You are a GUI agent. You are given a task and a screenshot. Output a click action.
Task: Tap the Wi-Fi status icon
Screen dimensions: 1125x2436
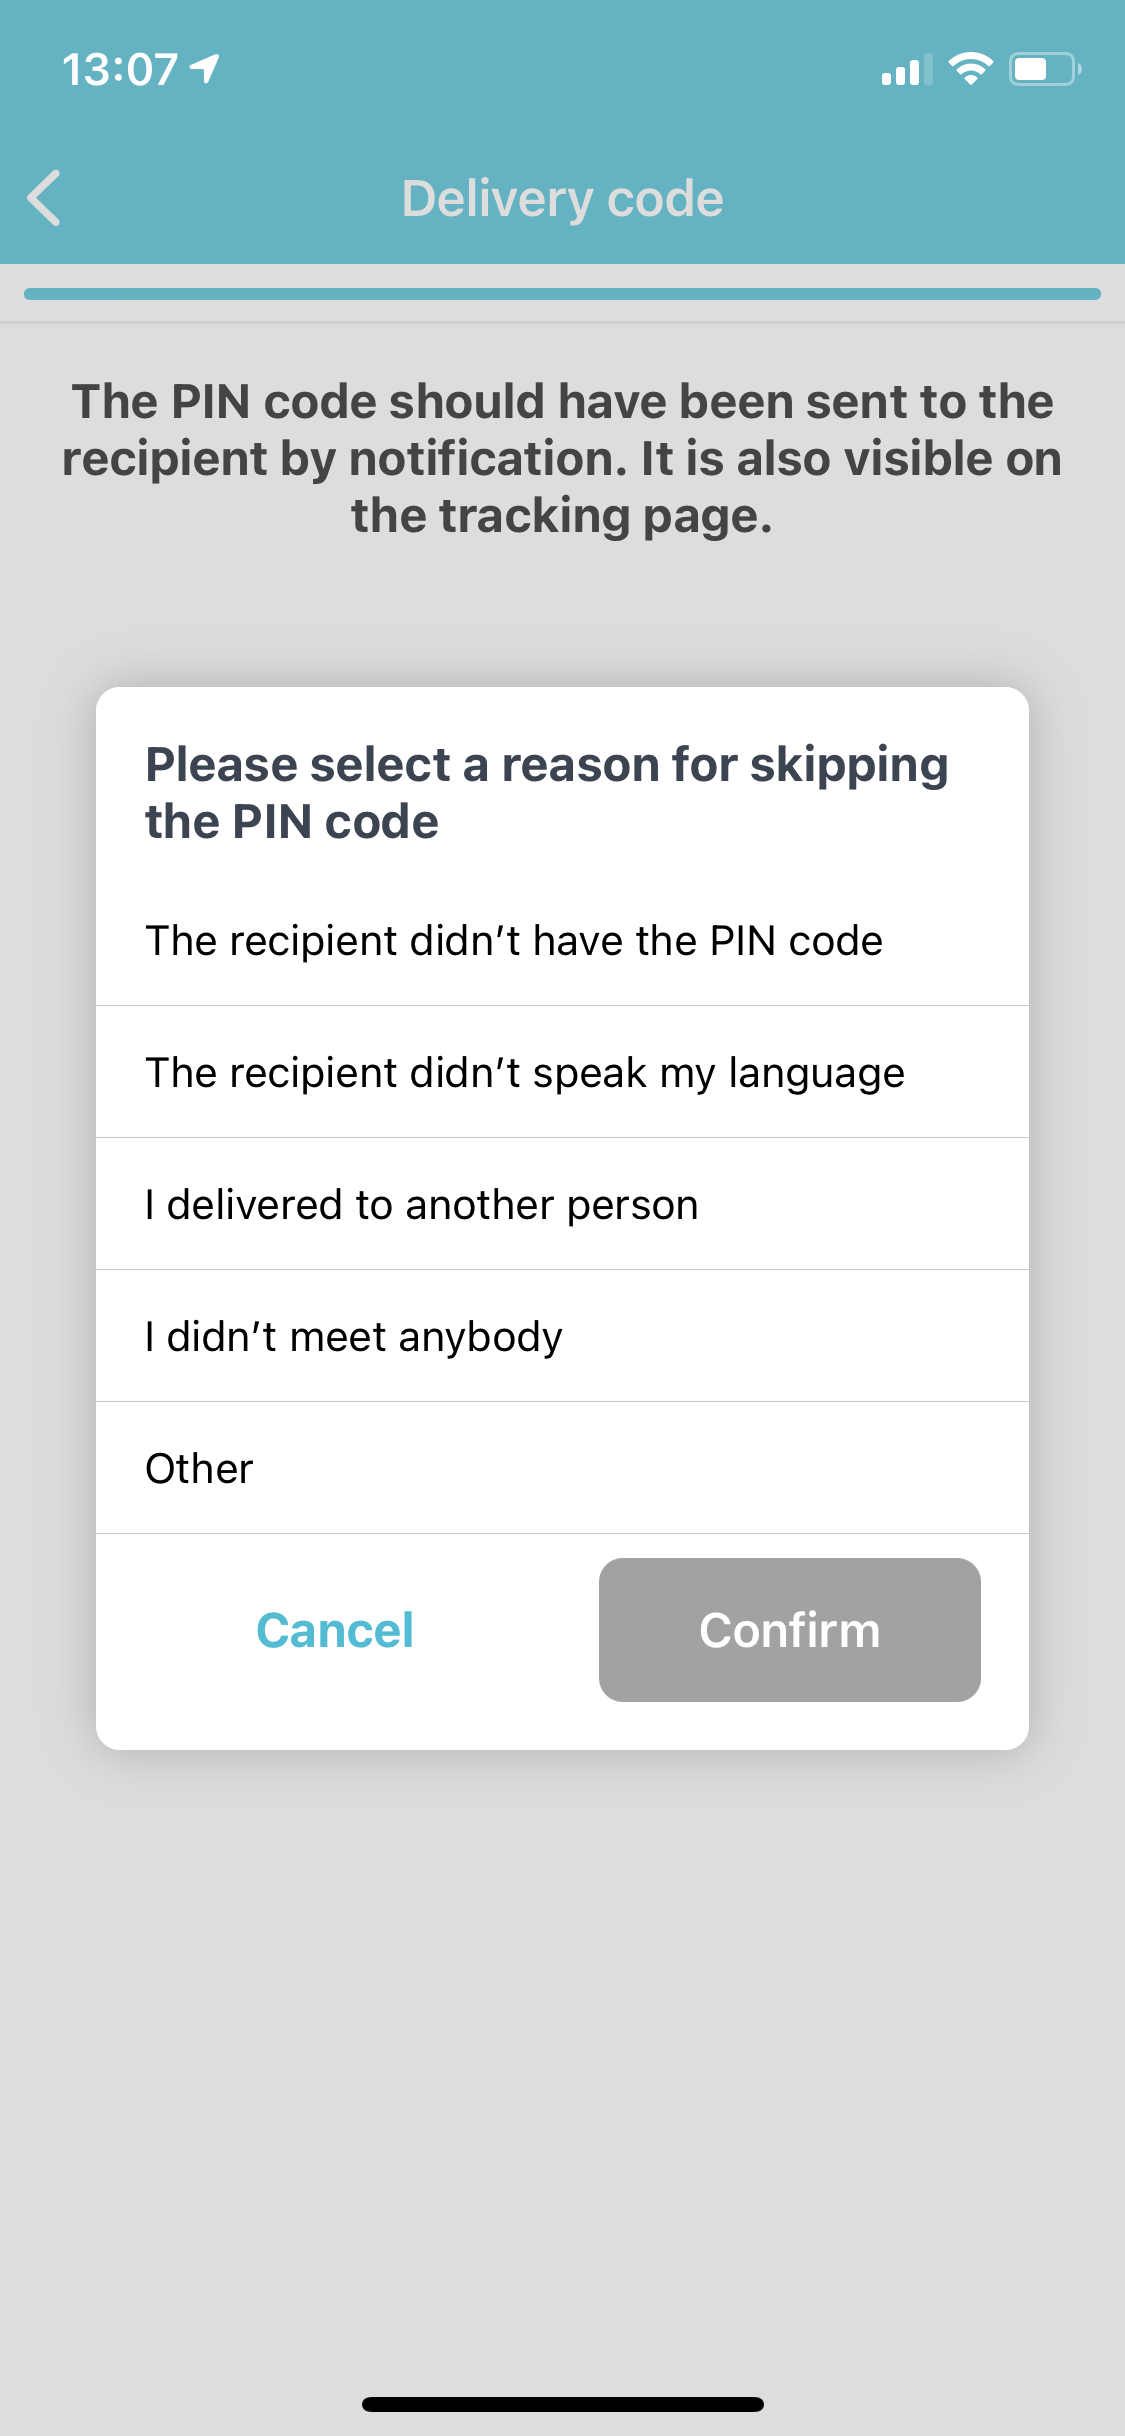pyautogui.click(x=970, y=69)
